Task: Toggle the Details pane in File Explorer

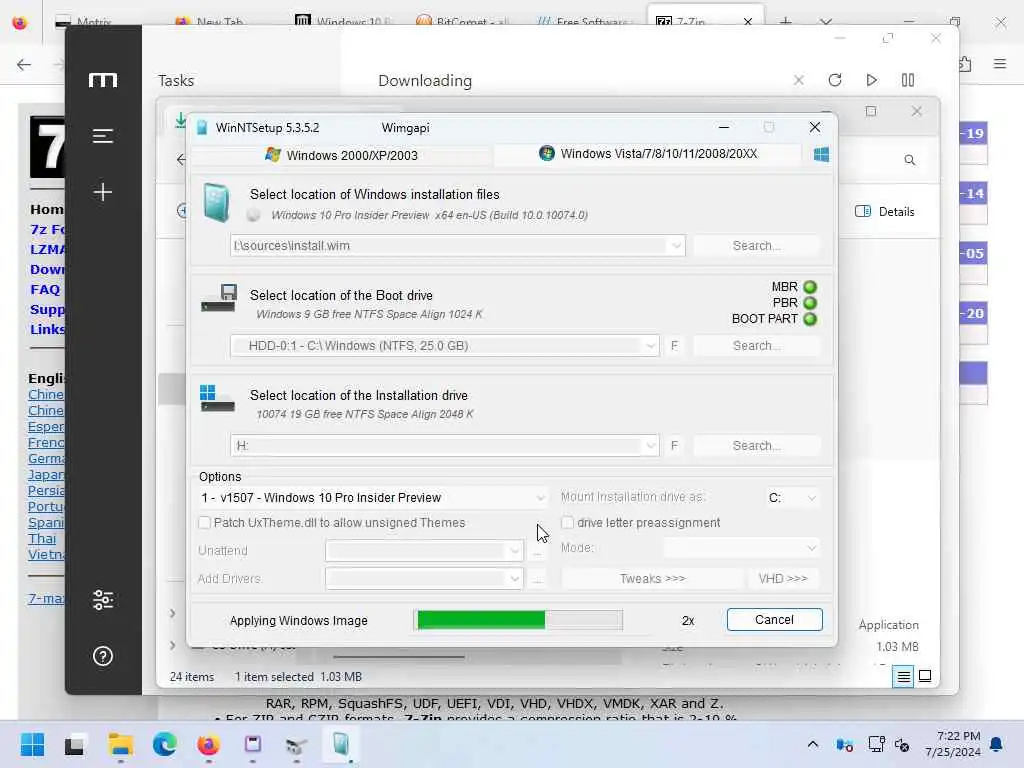Action: pyautogui.click(x=885, y=212)
